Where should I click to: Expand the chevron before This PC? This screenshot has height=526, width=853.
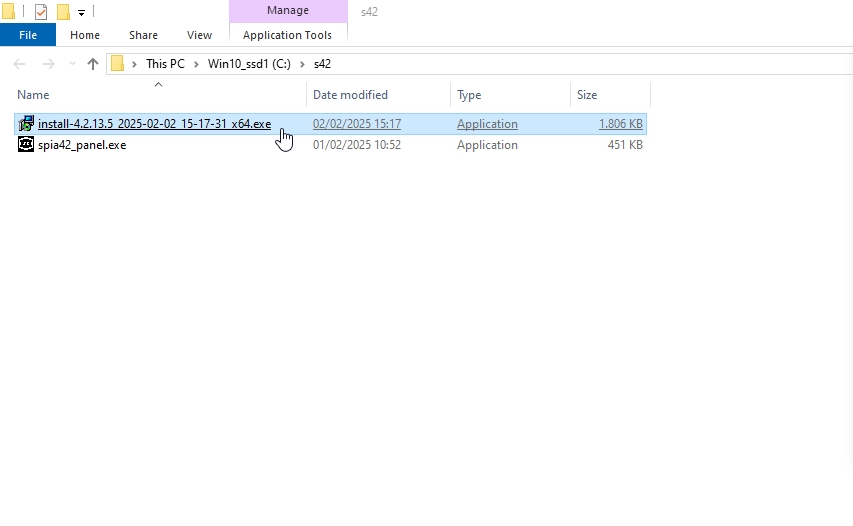134,64
